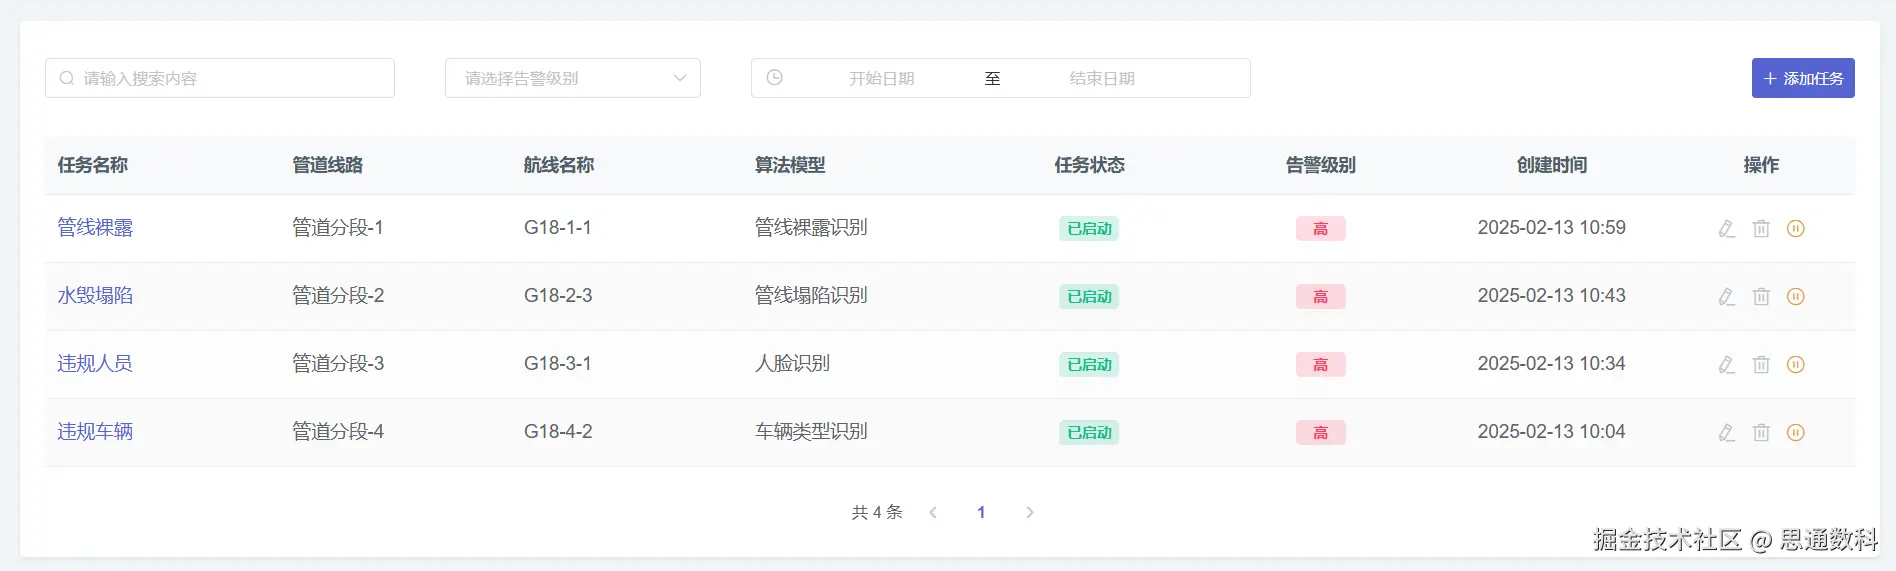
Task: Delete the 水毁塌陷 task via trash icon
Action: tap(1761, 297)
